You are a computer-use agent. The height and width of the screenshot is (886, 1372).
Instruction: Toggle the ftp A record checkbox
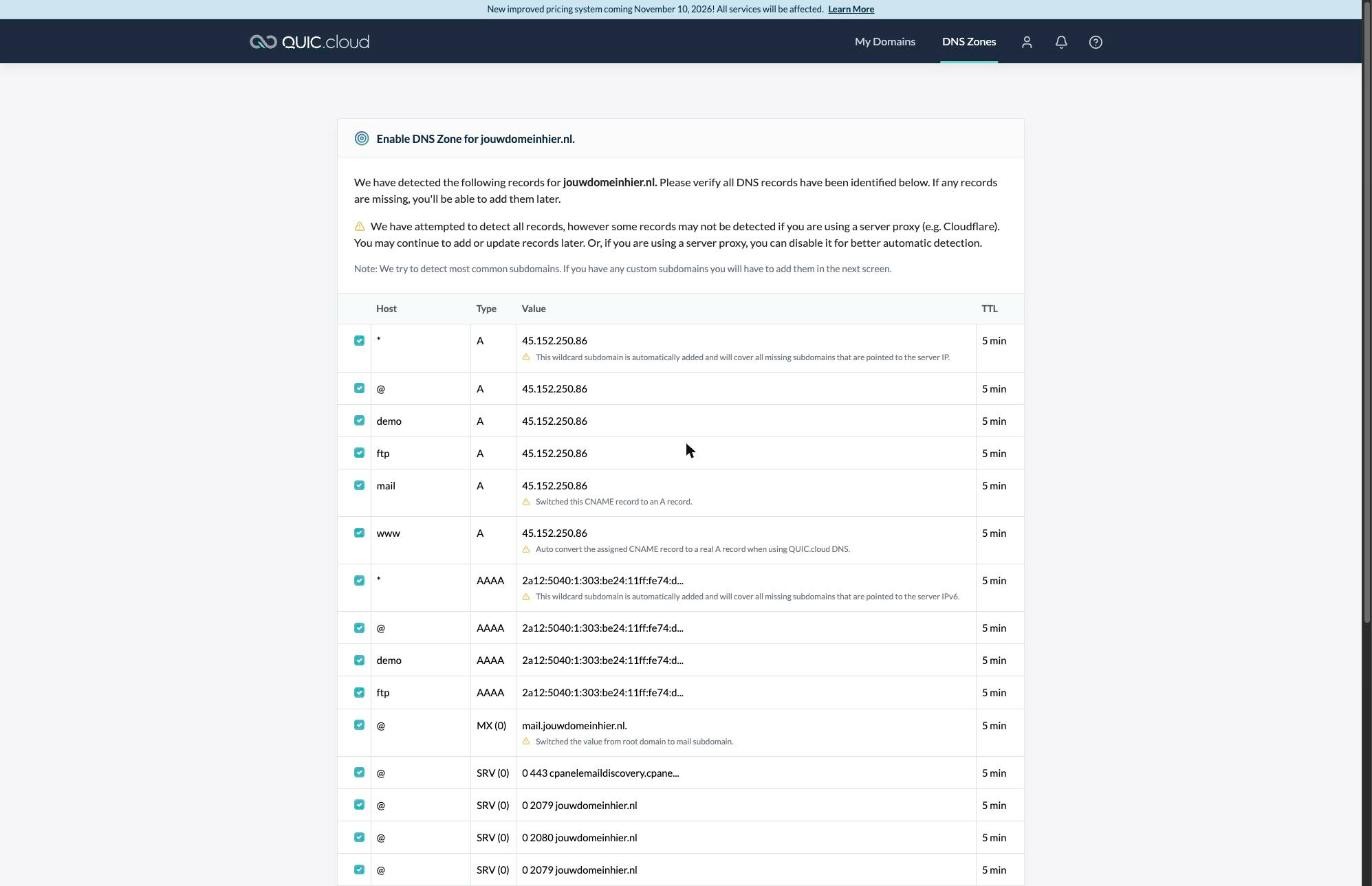[x=359, y=453]
